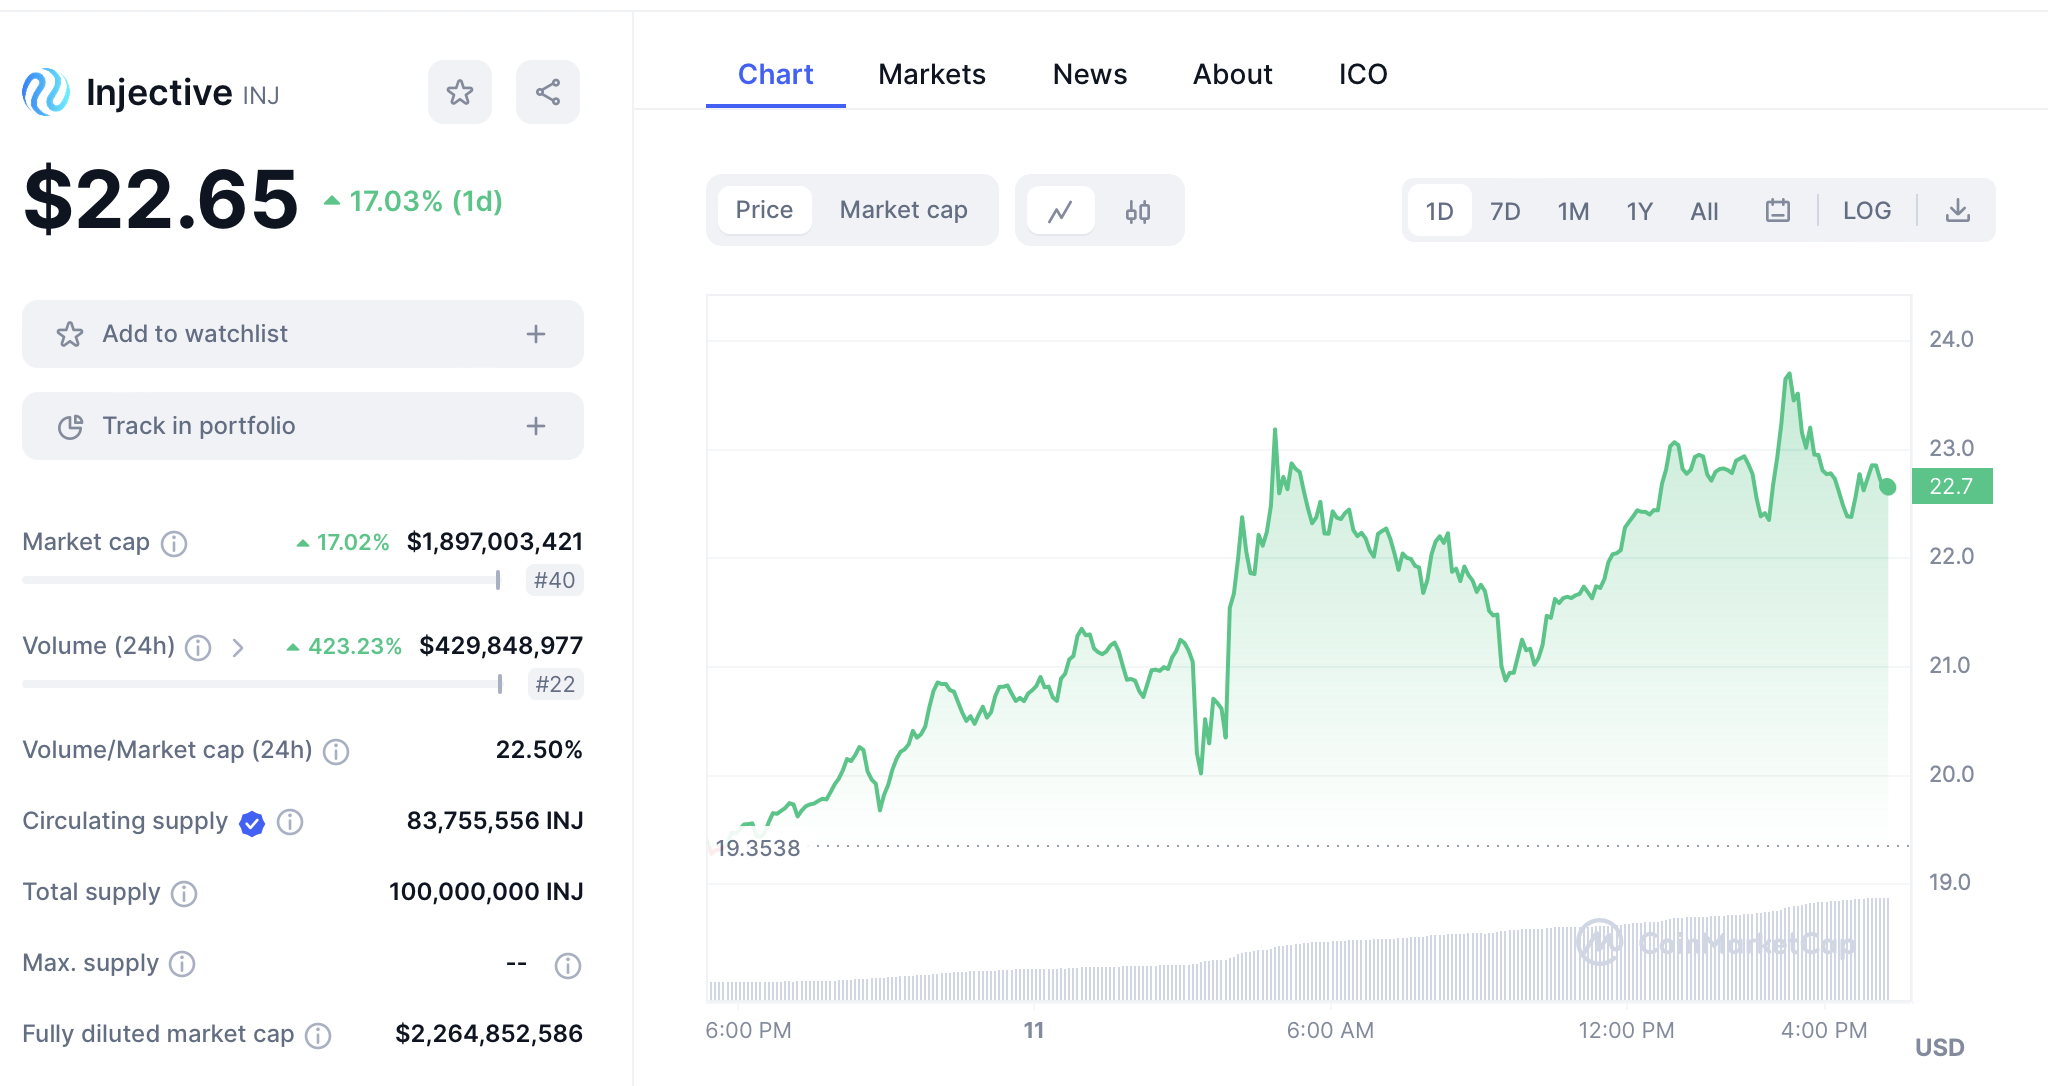Click the star favorite icon beside Injective

tap(460, 92)
